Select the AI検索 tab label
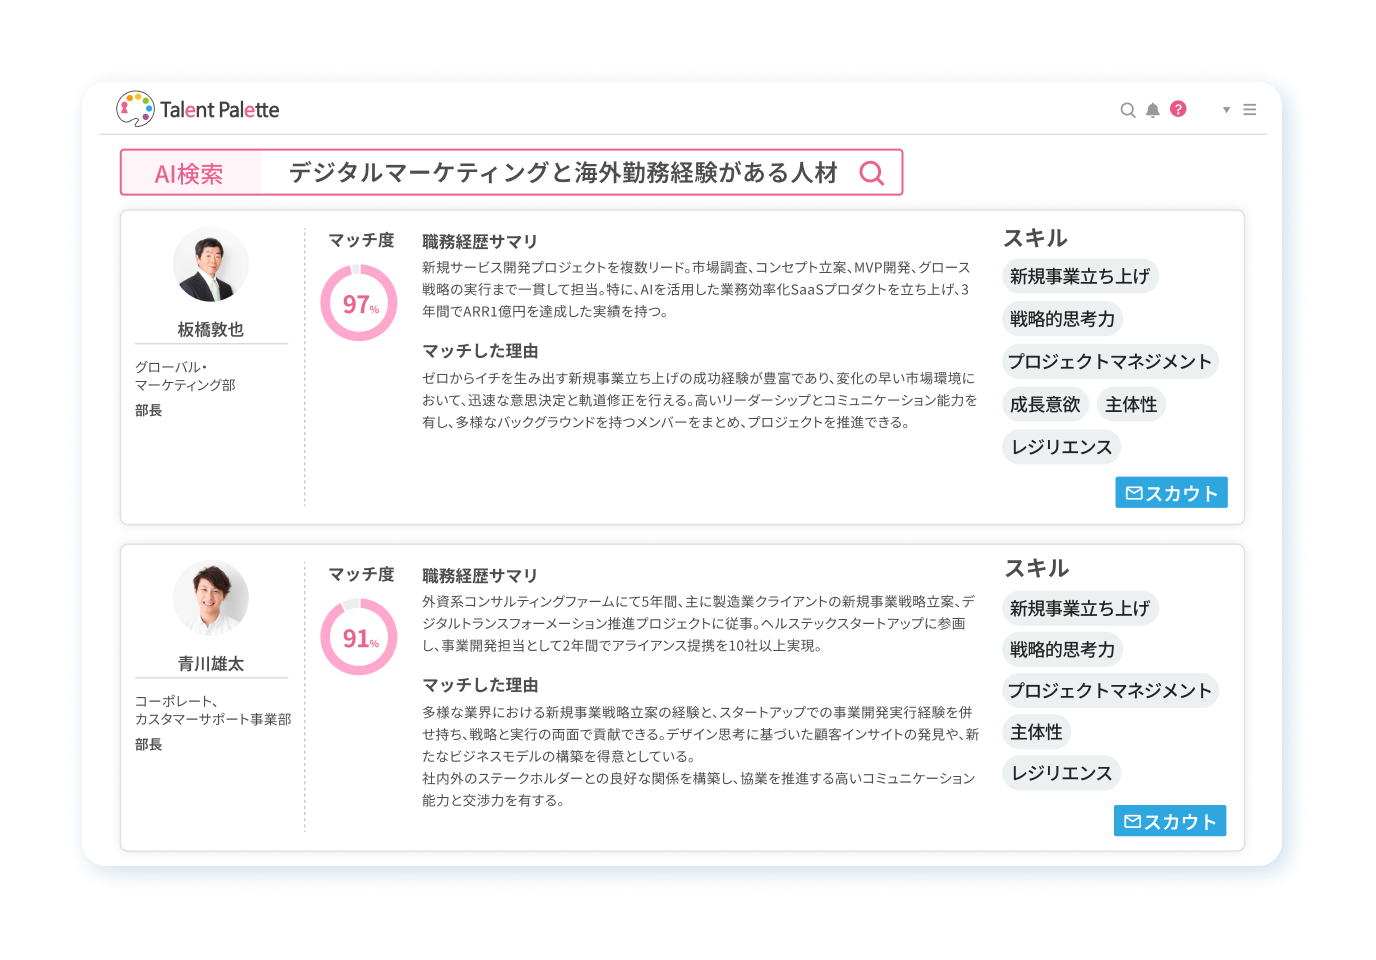 (189, 174)
